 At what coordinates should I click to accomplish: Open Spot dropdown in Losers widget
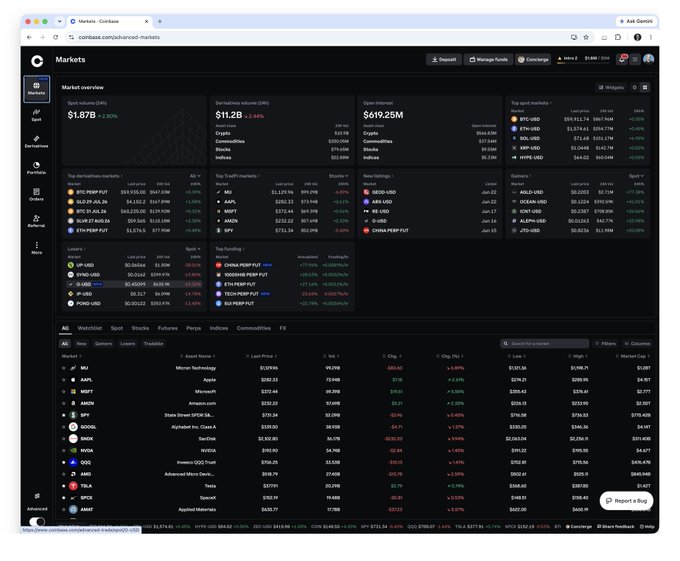(193, 249)
